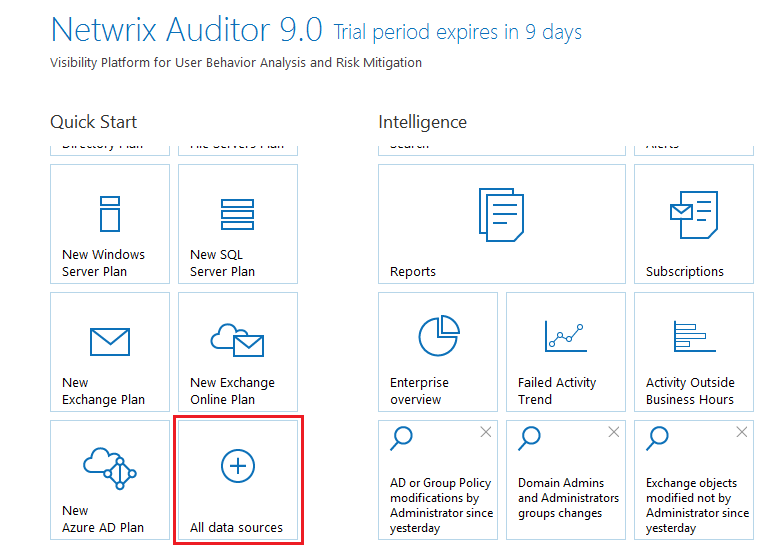
Task: Click the New Azure AD Plan cloud icon
Action: pos(110,468)
